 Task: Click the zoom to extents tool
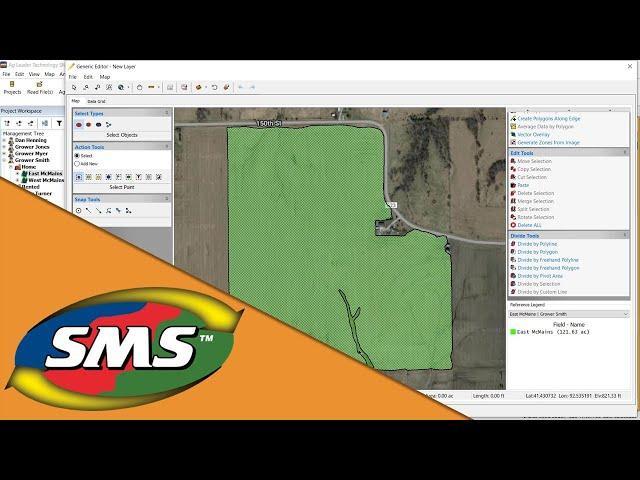tap(109, 87)
